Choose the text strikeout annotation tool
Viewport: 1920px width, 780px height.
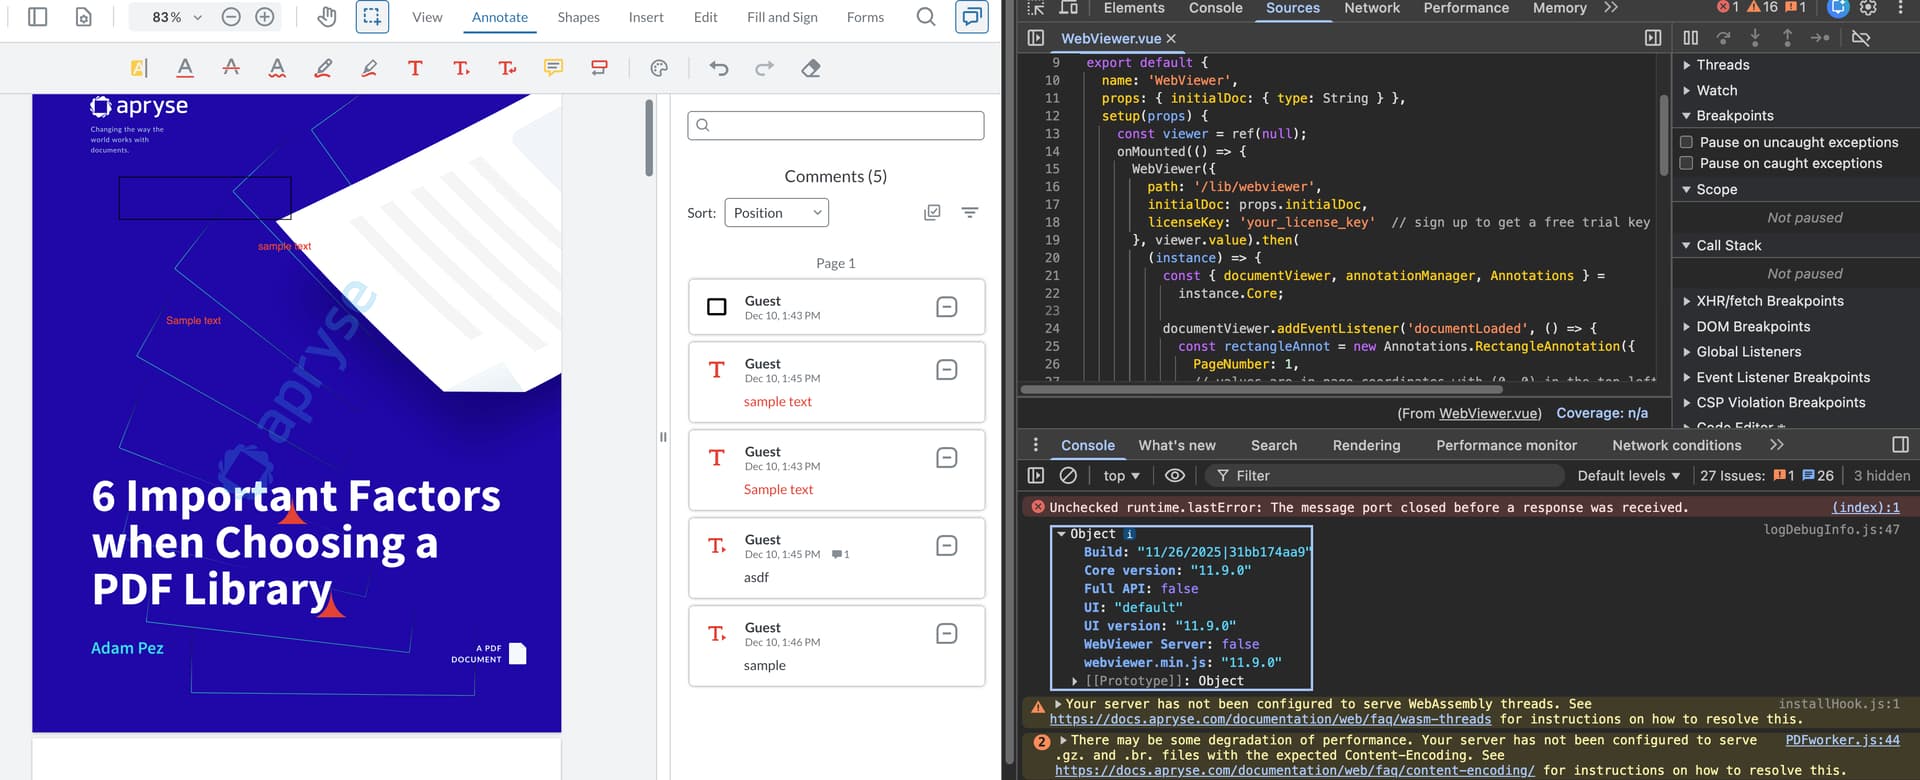pyautogui.click(x=231, y=68)
